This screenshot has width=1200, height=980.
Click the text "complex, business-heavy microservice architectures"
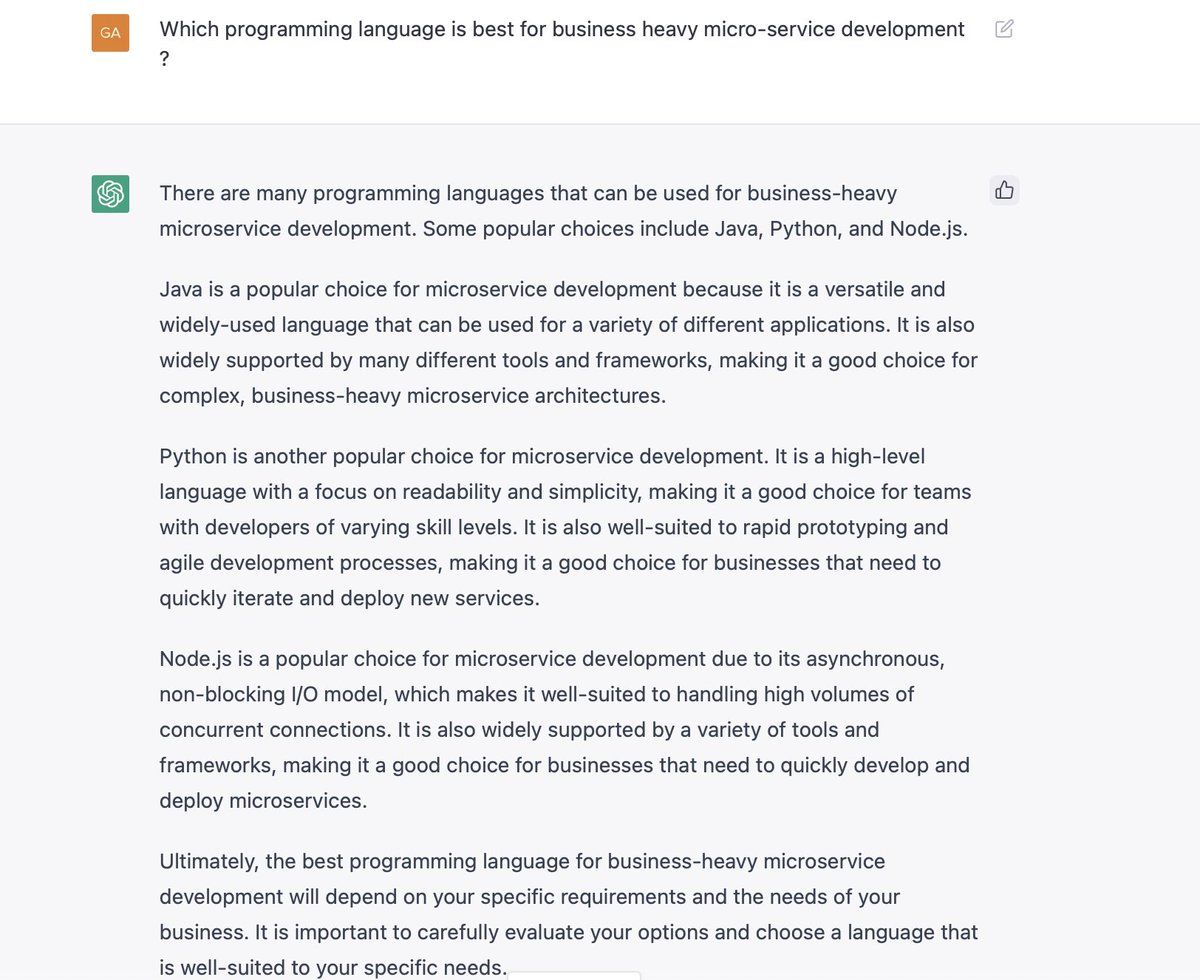click(410, 395)
